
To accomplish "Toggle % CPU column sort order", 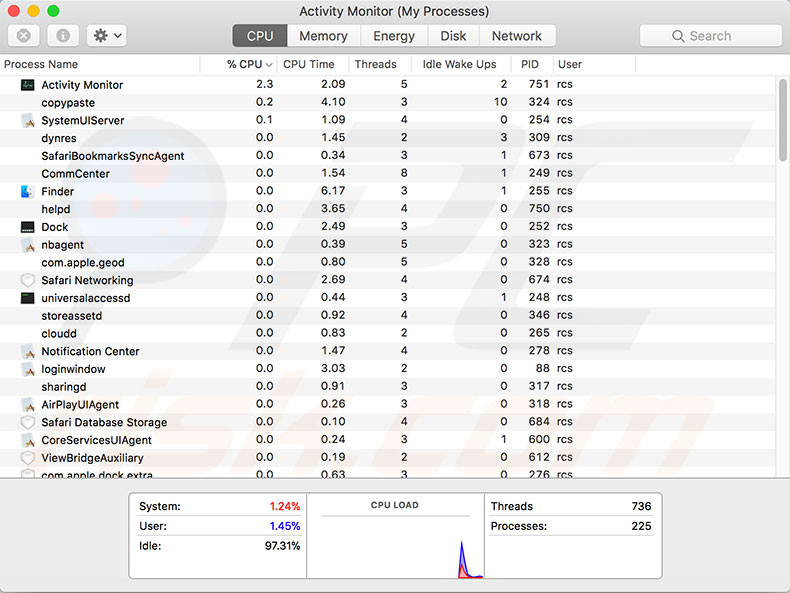I will click(239, 64).
